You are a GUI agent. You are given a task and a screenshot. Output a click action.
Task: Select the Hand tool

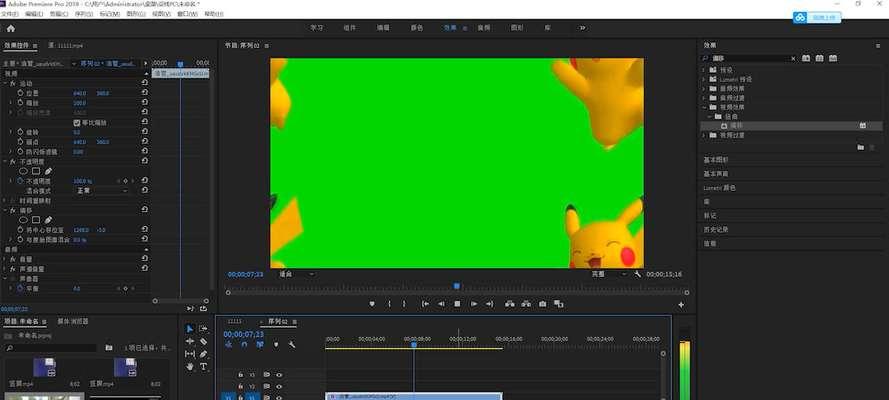pos(190,367)
